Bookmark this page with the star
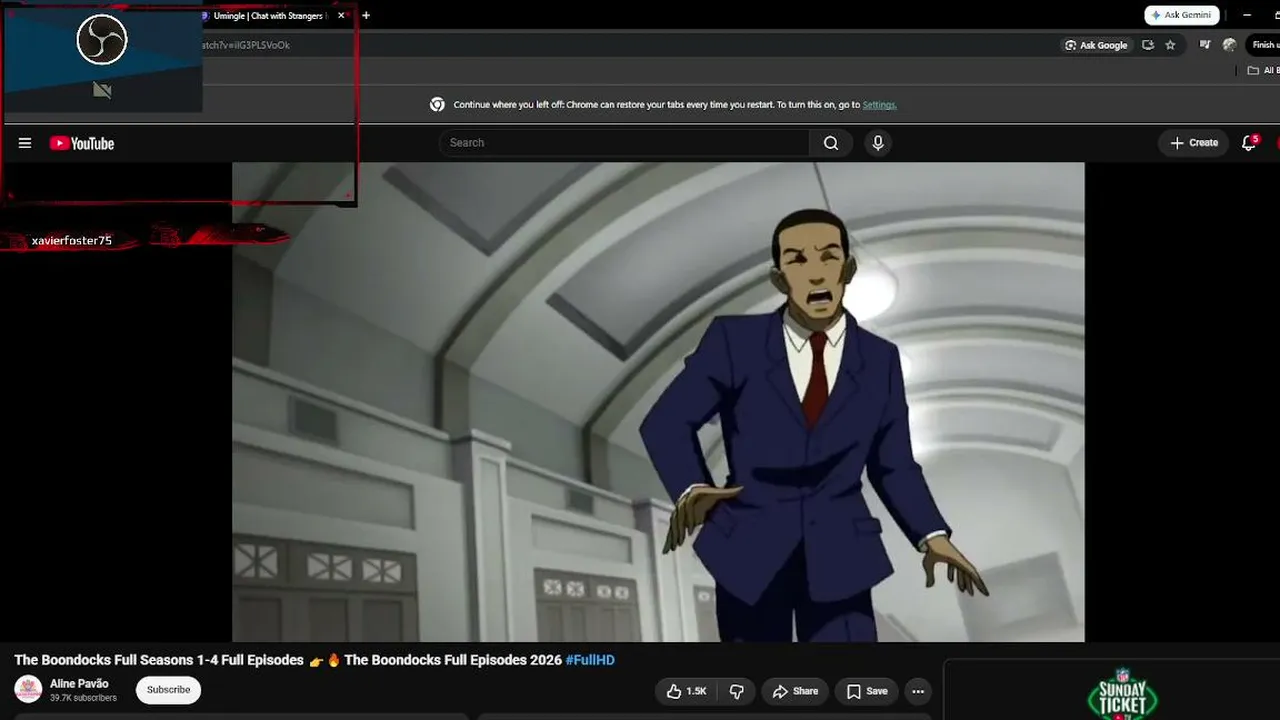Viewport: 1280px width, 720px height. click(1170, 45)
